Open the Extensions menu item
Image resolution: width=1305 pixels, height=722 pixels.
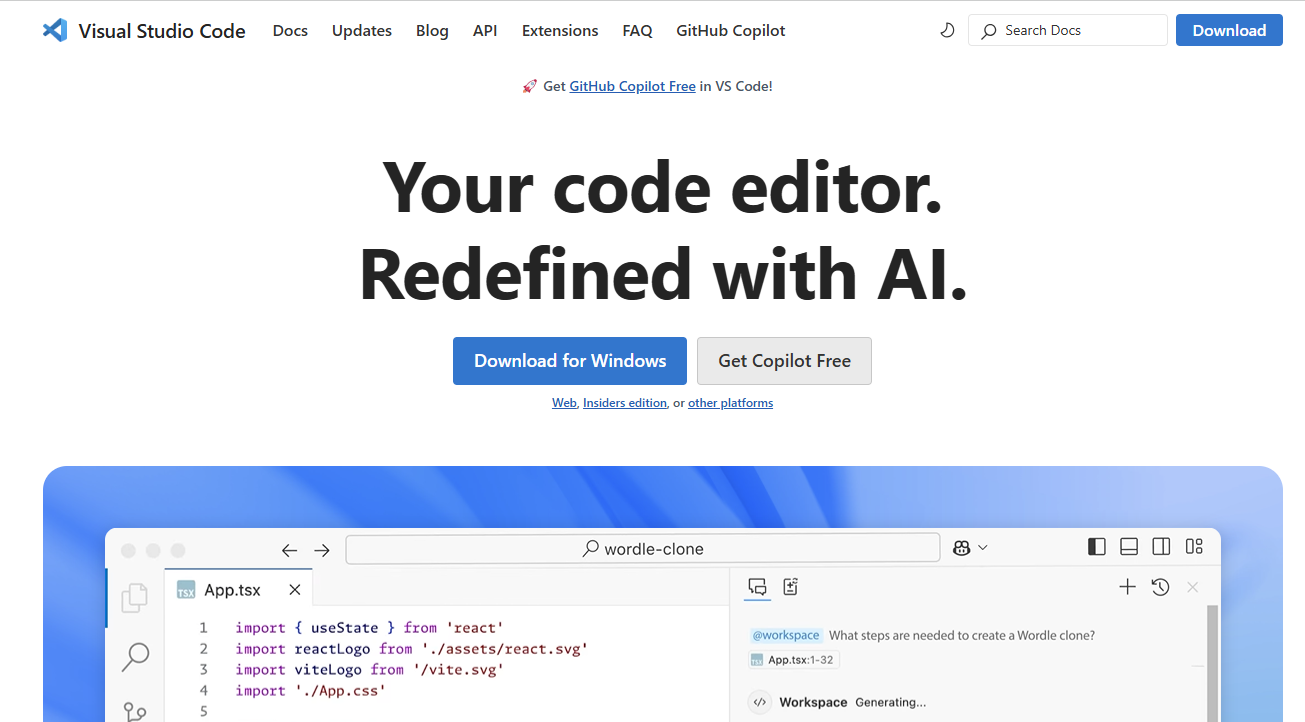560,31
